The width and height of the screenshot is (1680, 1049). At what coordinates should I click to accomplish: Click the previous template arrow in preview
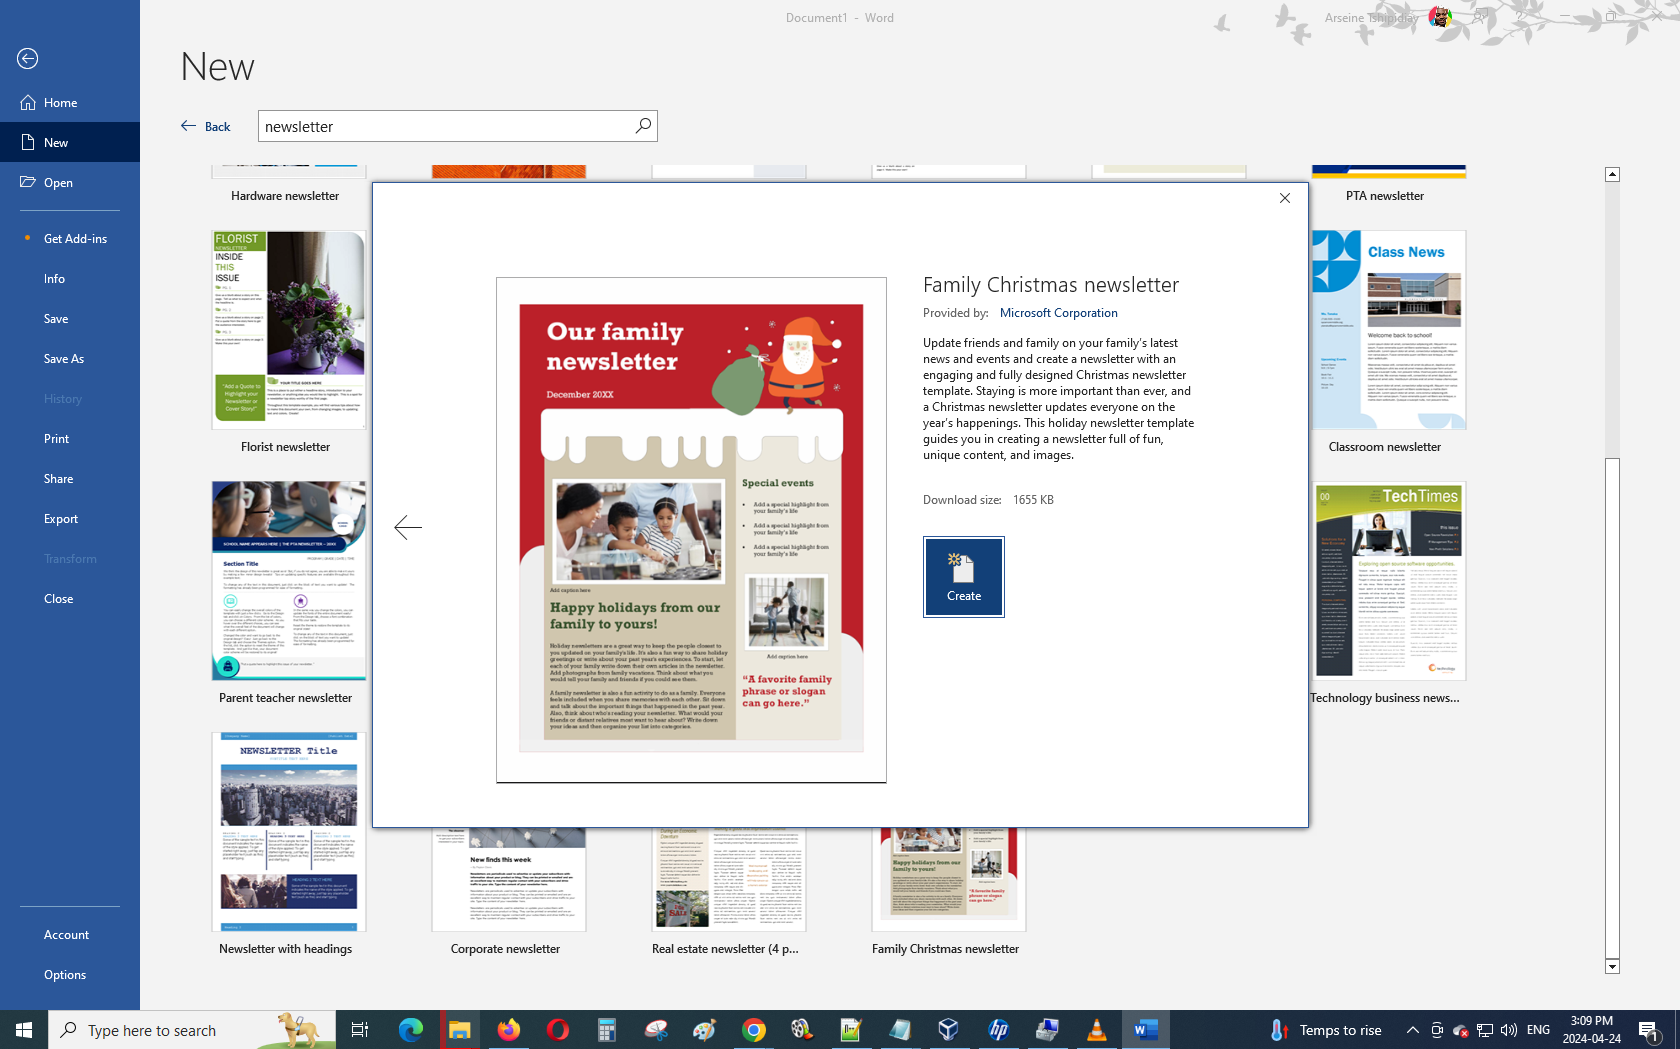click(x=408, y=527)
